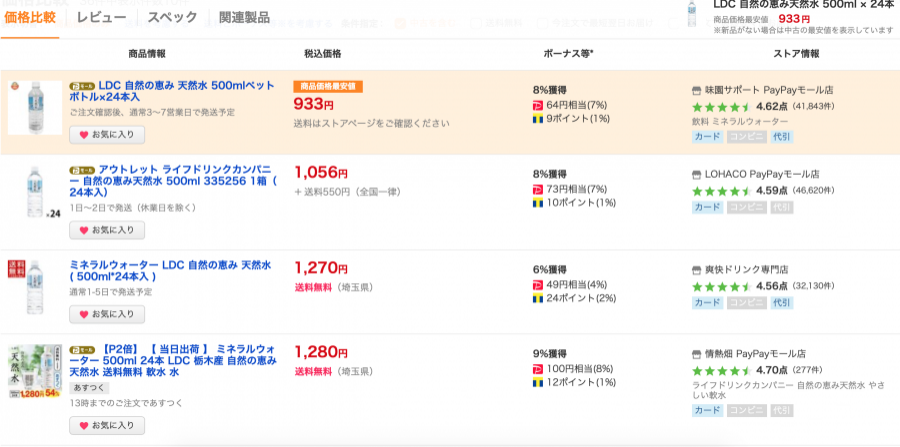Click thumbnail of the 933円 product
This screenshot has height=447, width=900.
click(36, 108)
